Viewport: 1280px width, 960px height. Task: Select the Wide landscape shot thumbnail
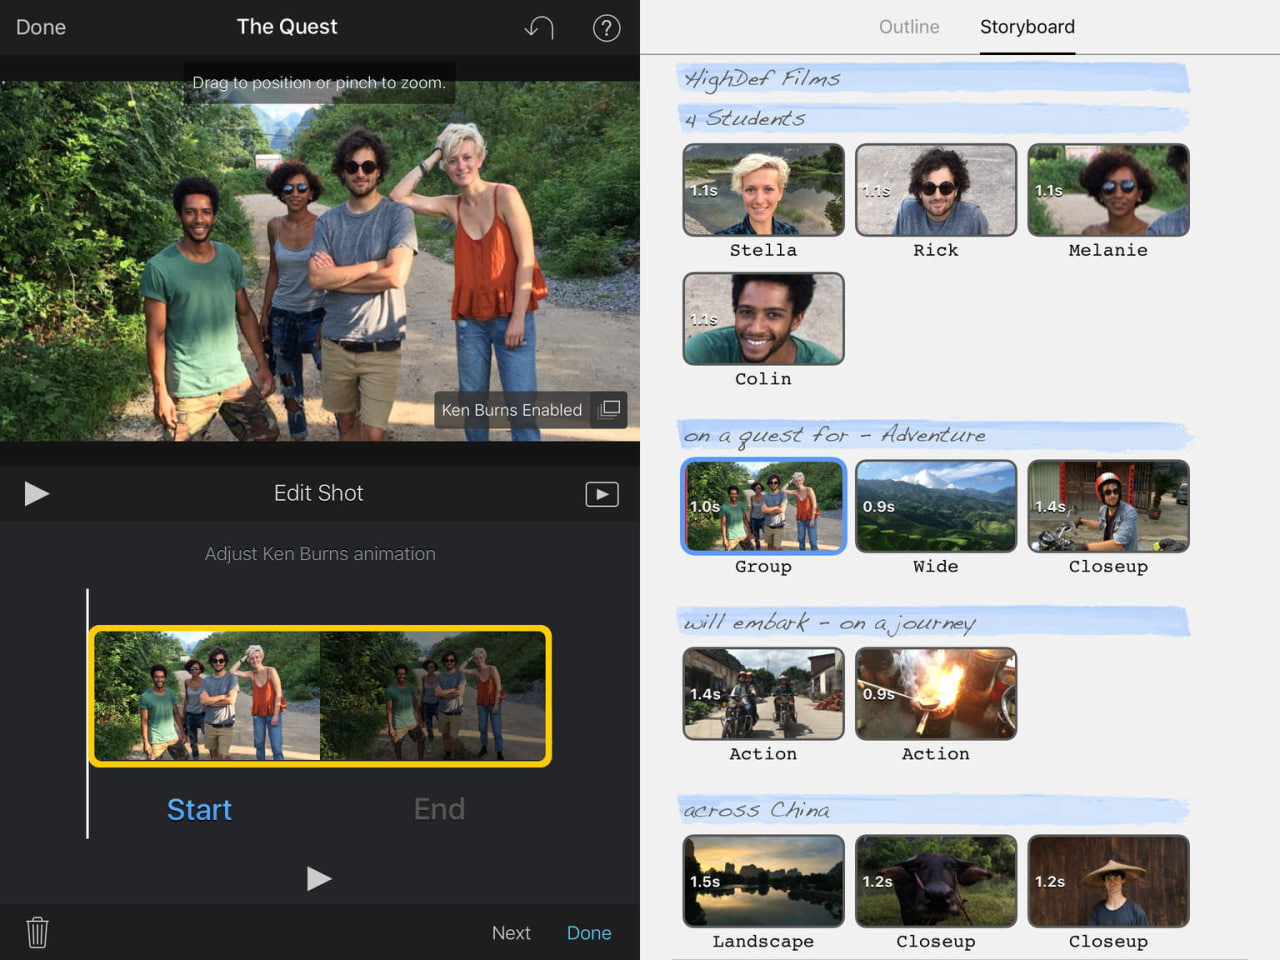coord(935,506)
